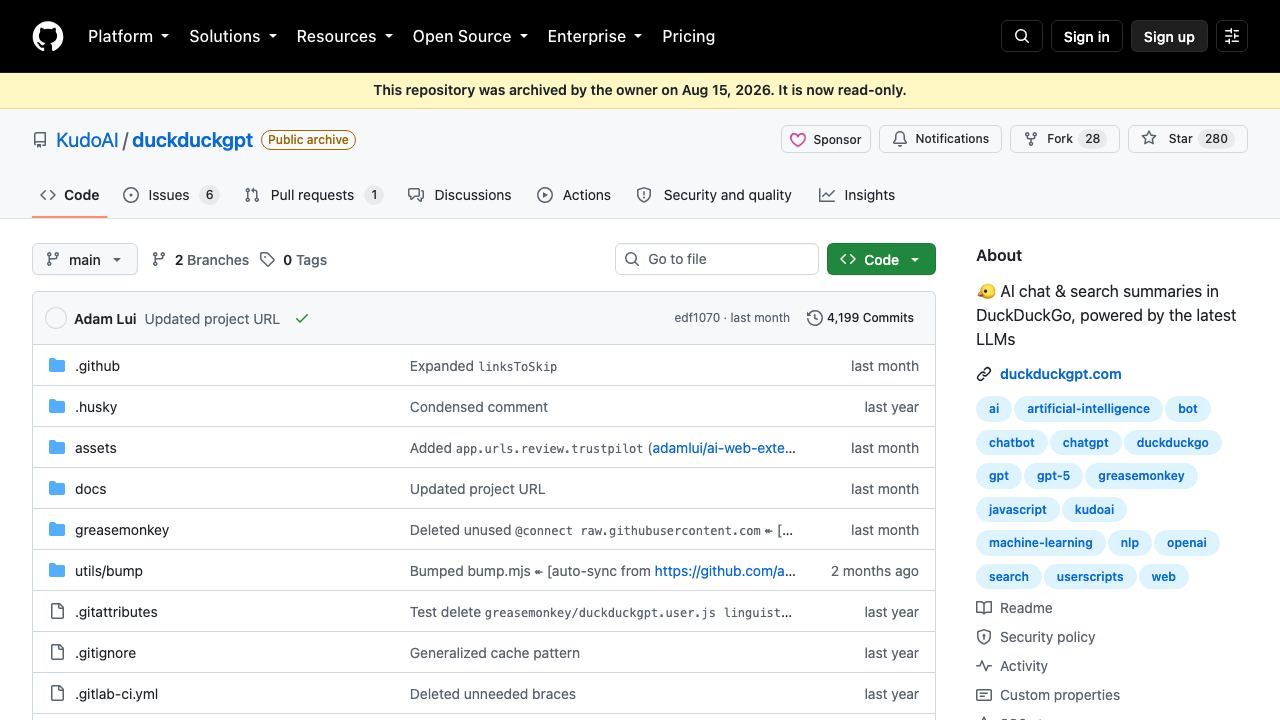Image resolution: width=1280 pixels, height=720 pixels.
Task: Fork the duckduckgpt repository
Action: tap(1065, 139)
